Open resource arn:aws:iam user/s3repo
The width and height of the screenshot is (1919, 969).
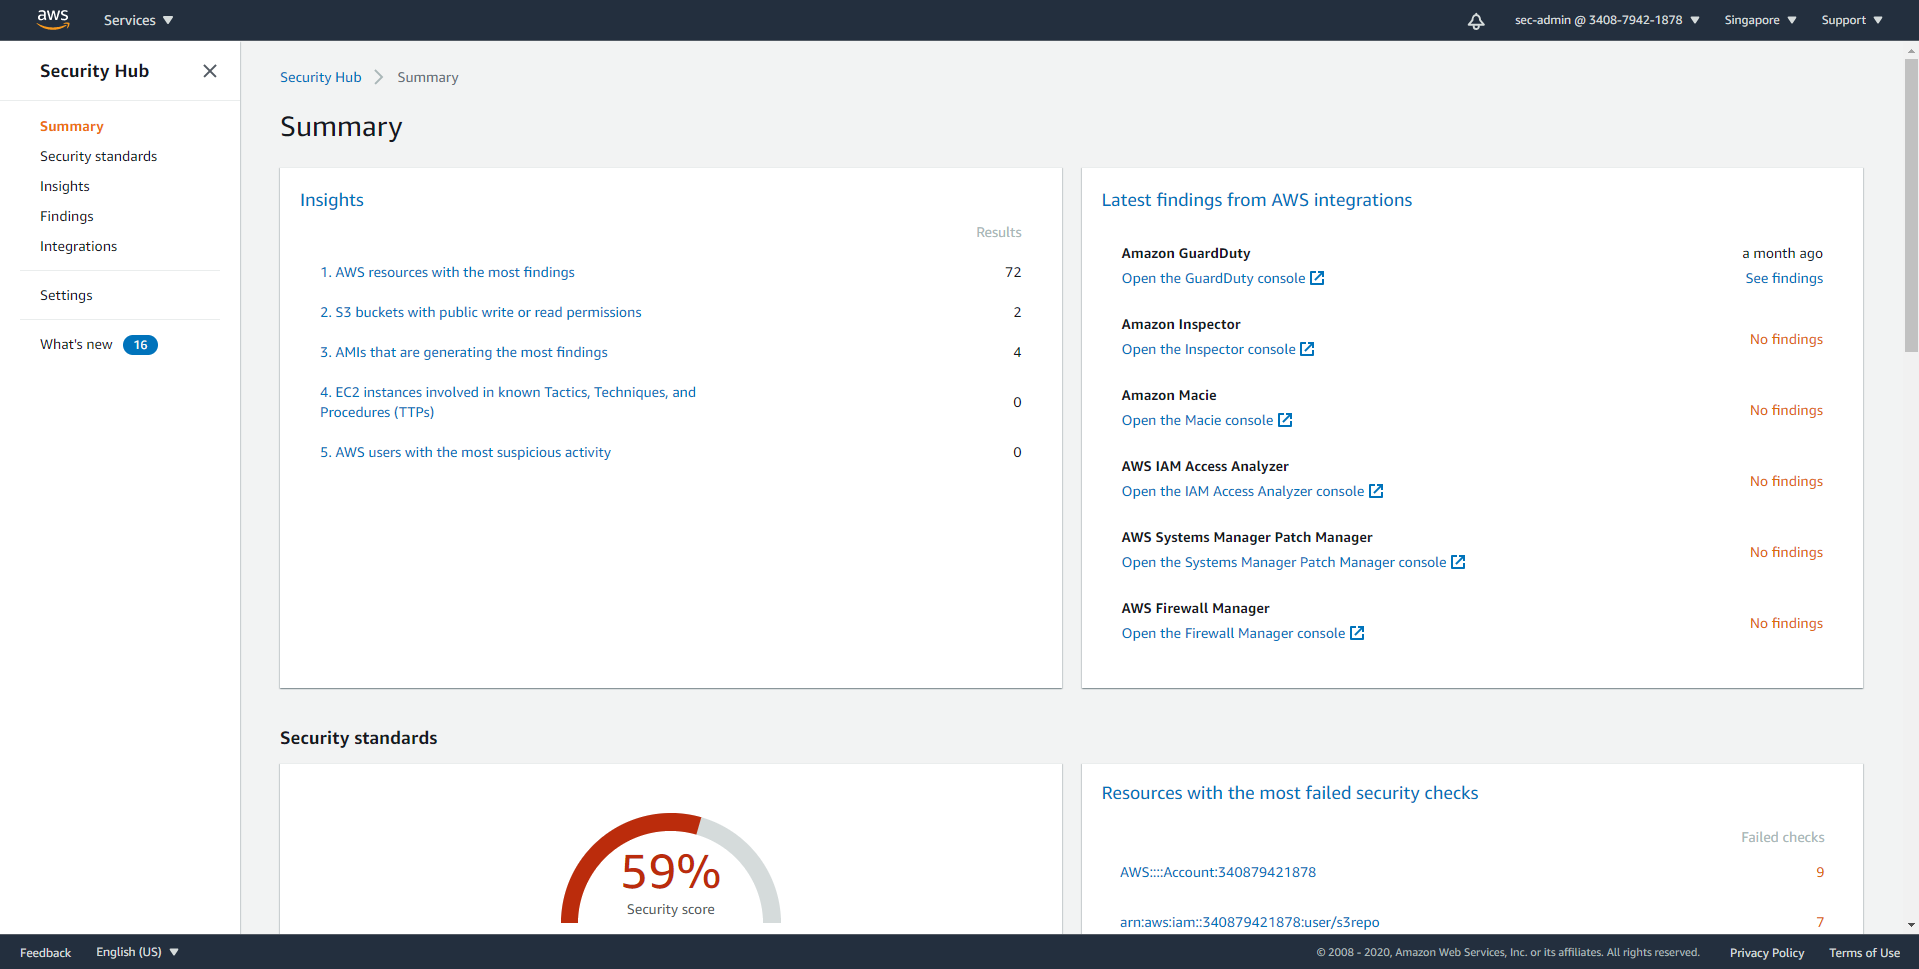1250,922
